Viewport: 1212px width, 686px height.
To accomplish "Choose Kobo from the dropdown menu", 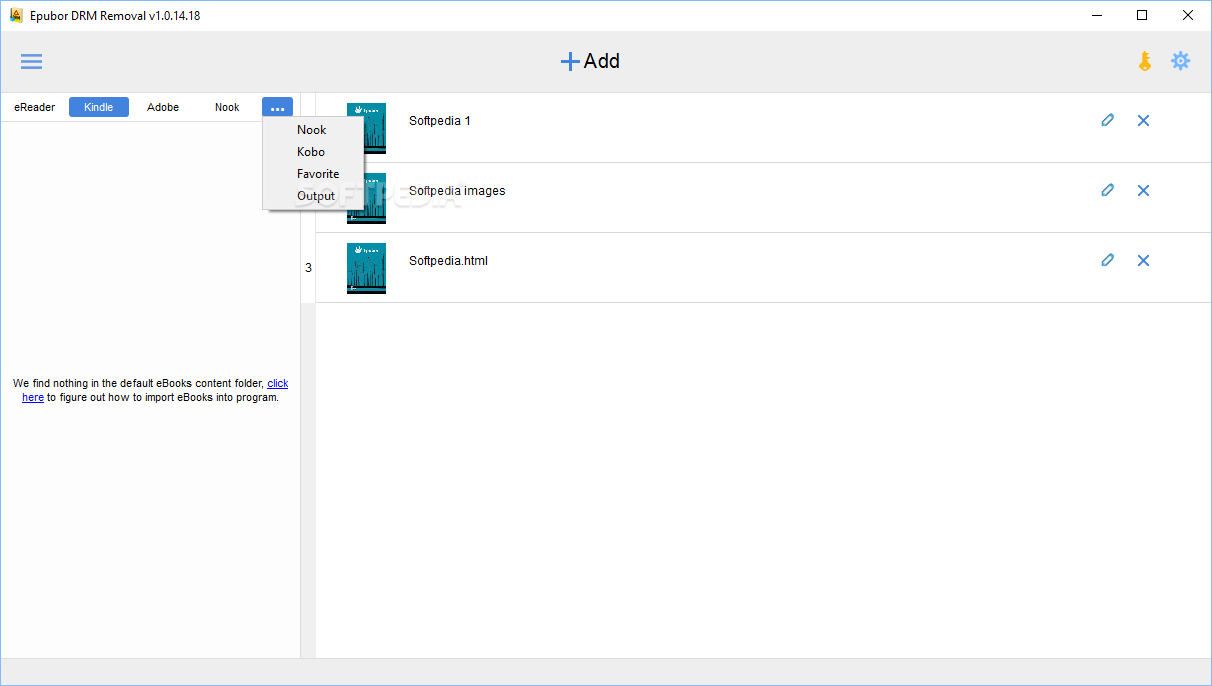I will 311,152.
